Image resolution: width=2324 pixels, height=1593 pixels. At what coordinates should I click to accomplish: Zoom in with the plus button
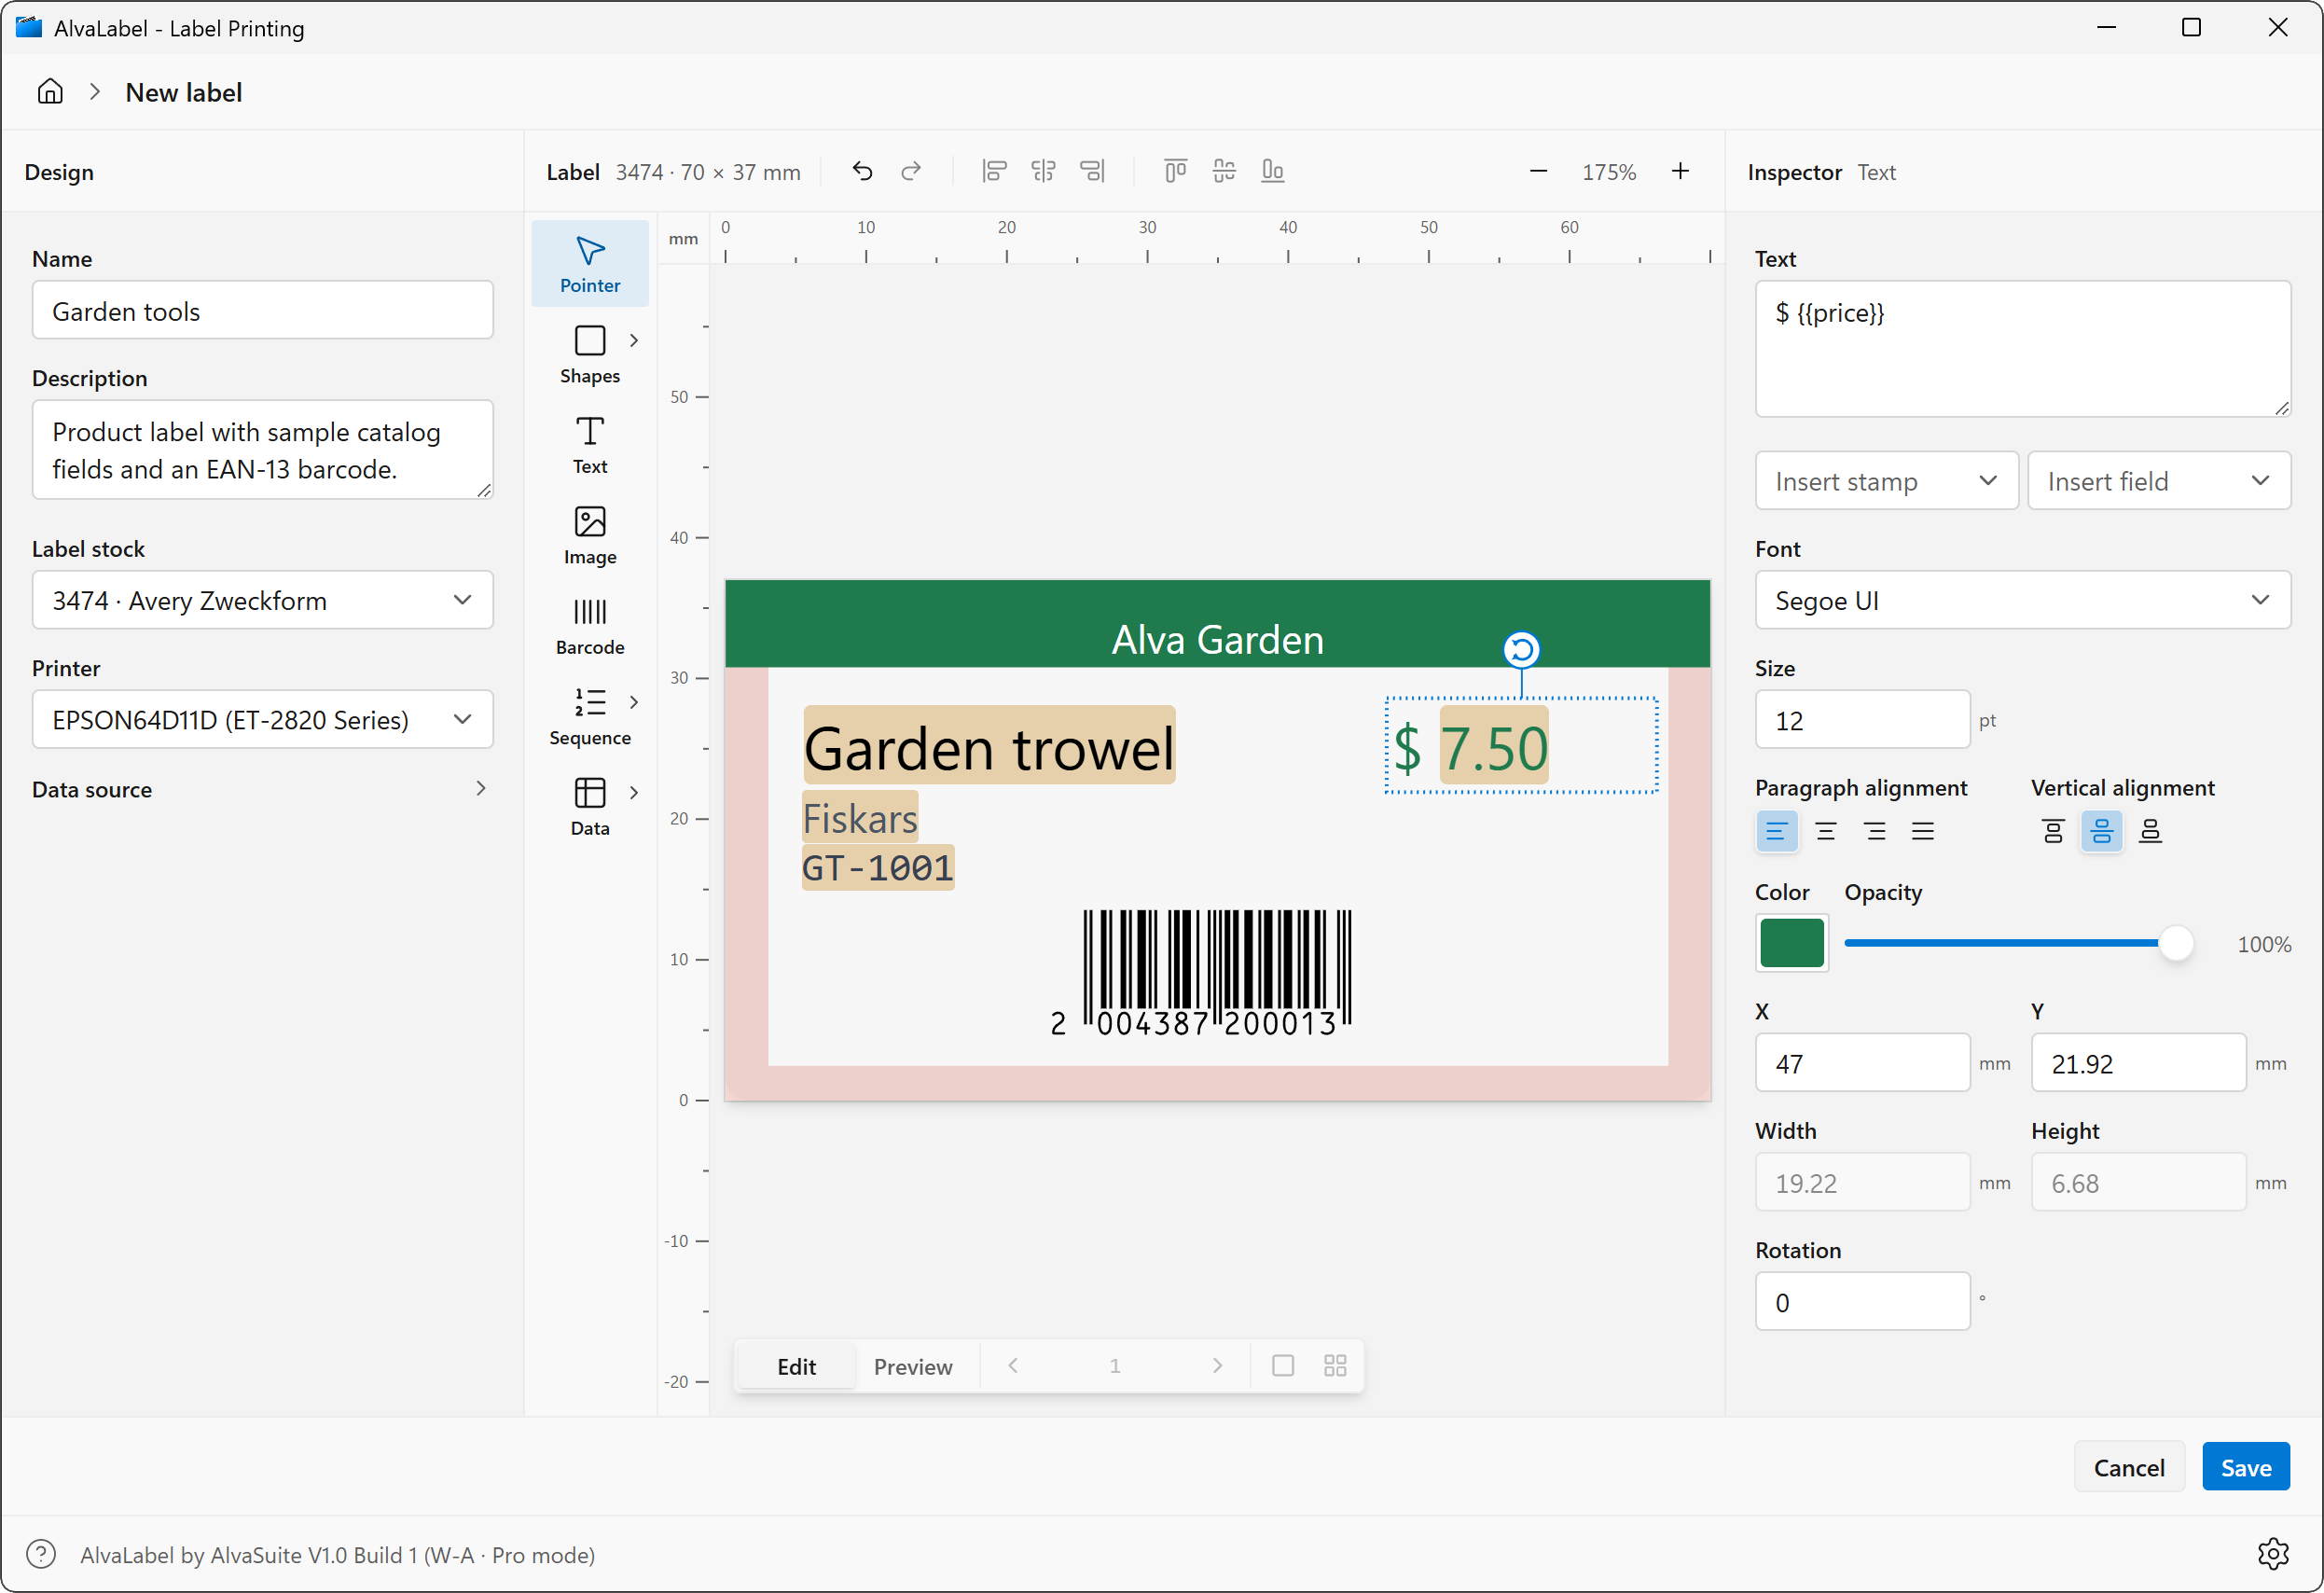1680,172
